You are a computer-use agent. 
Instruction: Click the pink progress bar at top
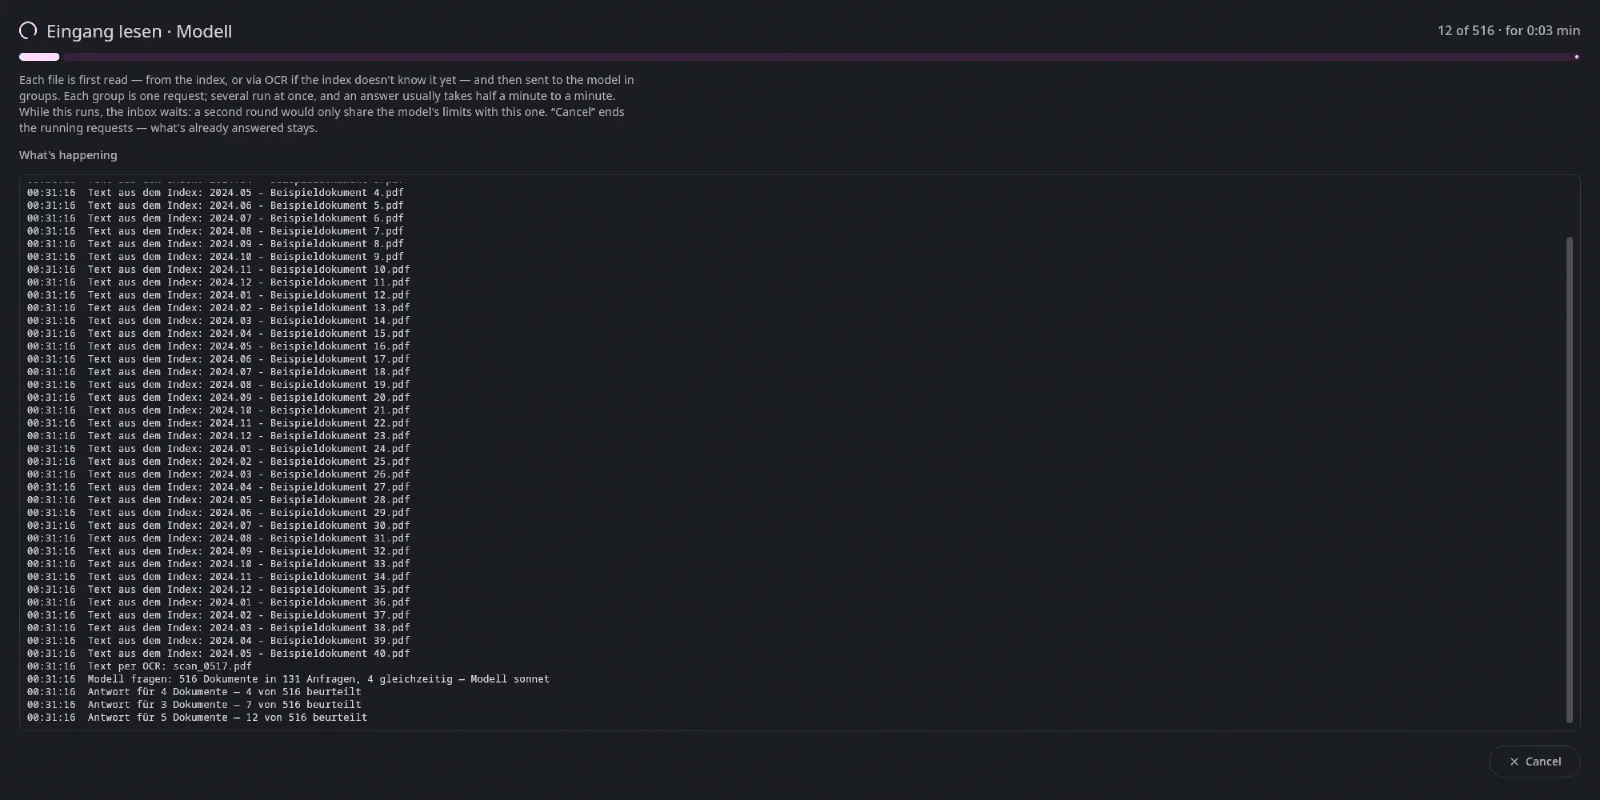[x=799, y=57]
